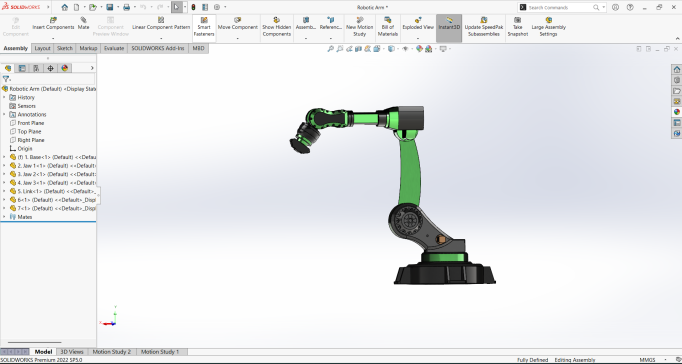Click Update SpeedPak Subassemblies

484,27
